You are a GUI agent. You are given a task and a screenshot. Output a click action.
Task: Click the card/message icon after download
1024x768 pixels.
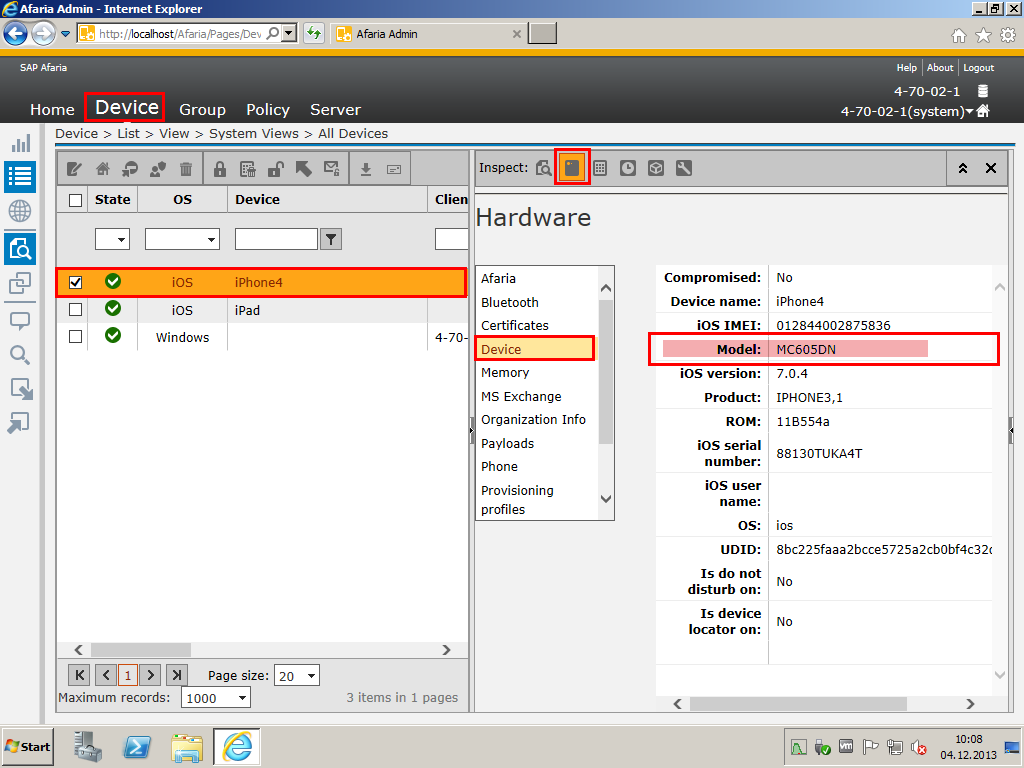click(394, 169)
